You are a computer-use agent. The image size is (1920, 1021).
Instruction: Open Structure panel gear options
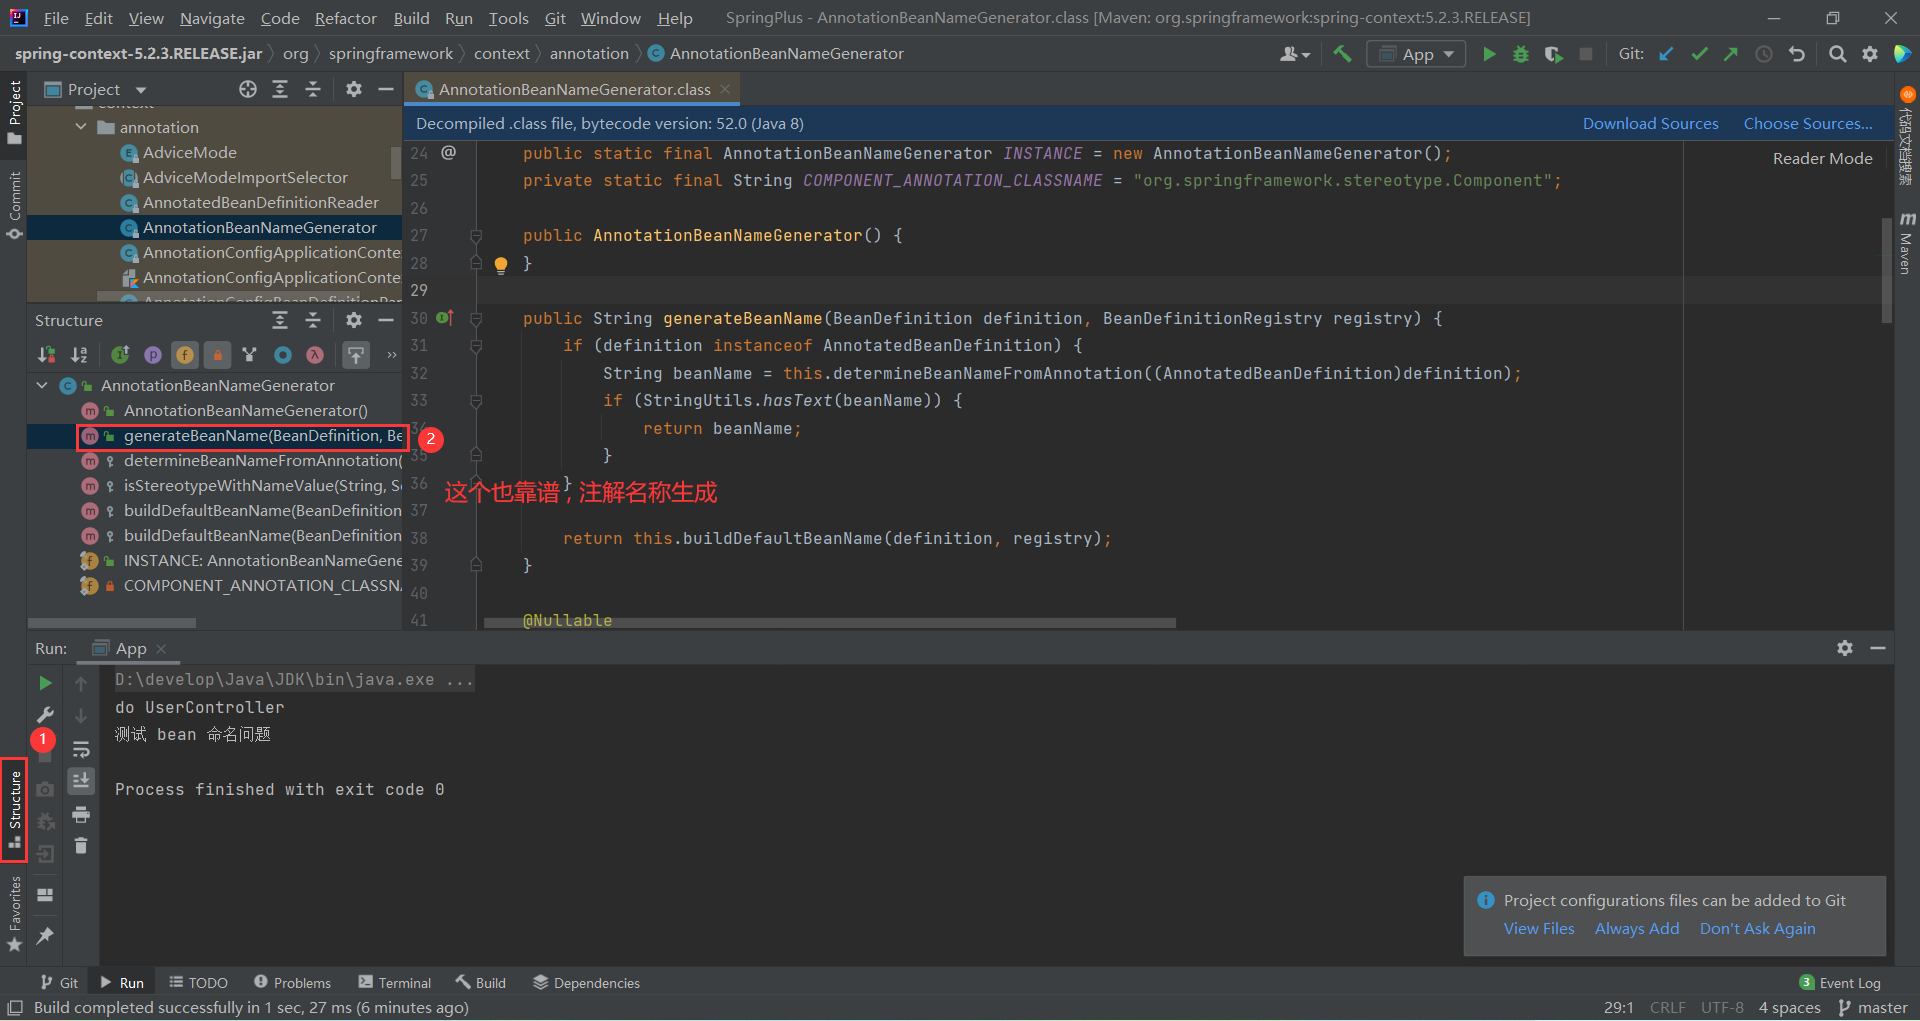click(x=354, y=320)
